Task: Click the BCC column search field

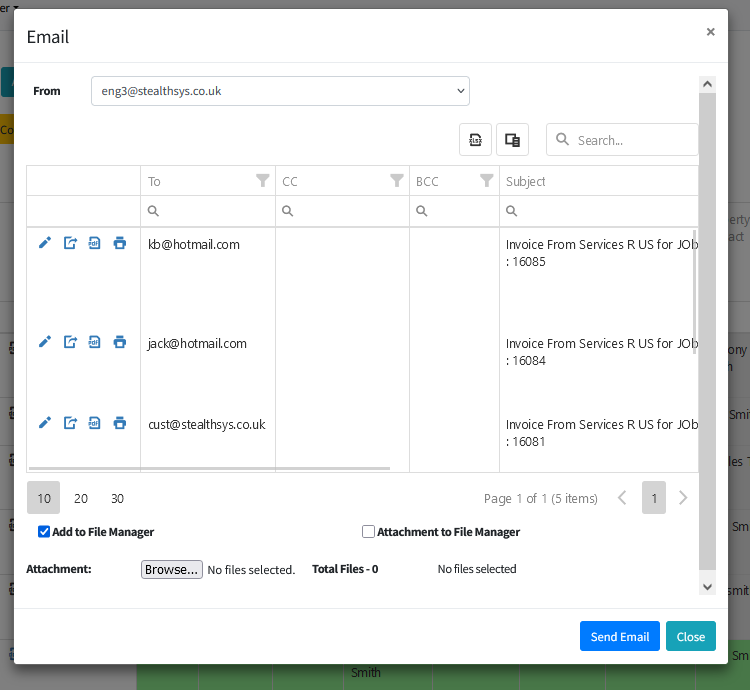Action: click(x=454, y=211)
